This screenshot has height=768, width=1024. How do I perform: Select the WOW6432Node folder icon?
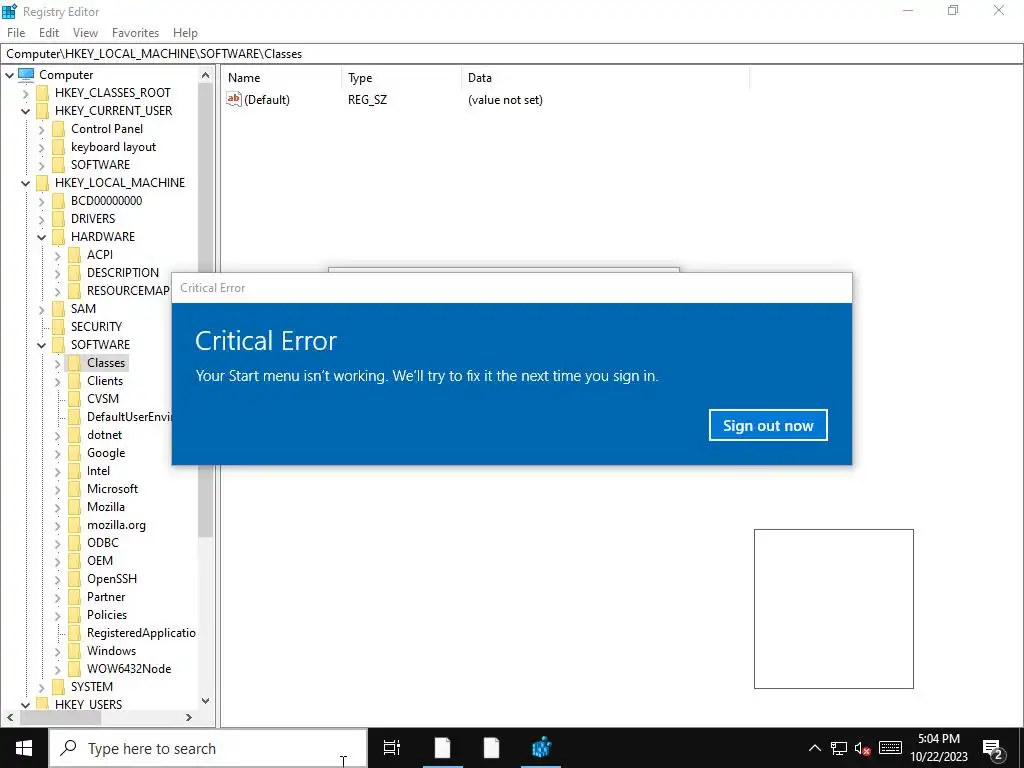[x=74, y=669]
